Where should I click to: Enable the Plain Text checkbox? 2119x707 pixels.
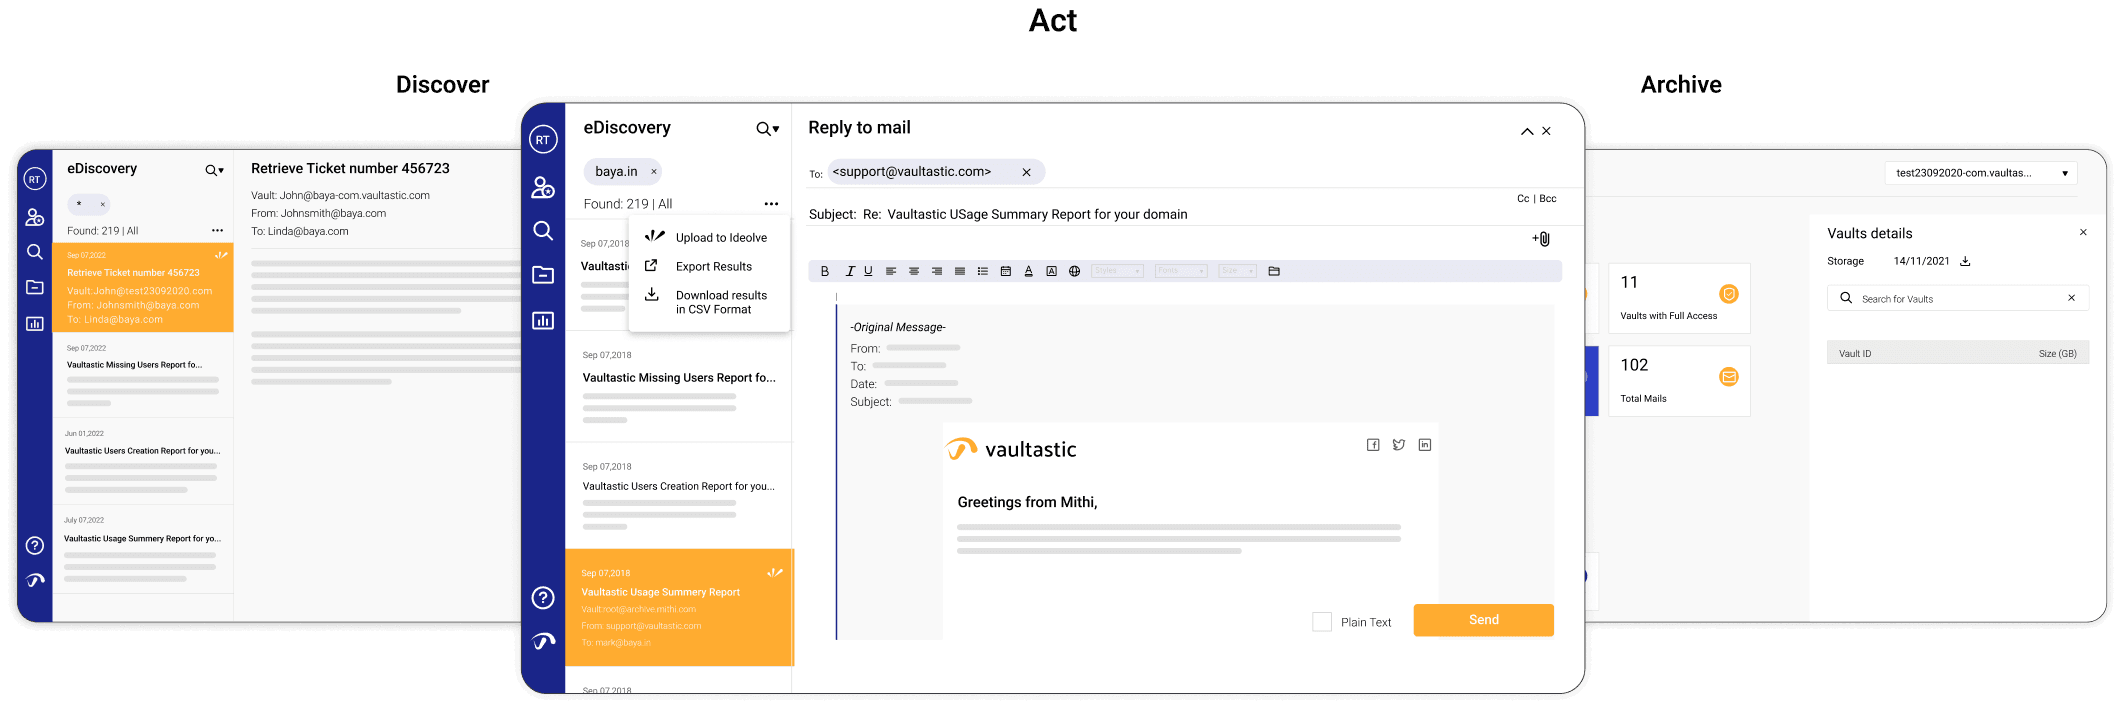(x=1322, y=622)
